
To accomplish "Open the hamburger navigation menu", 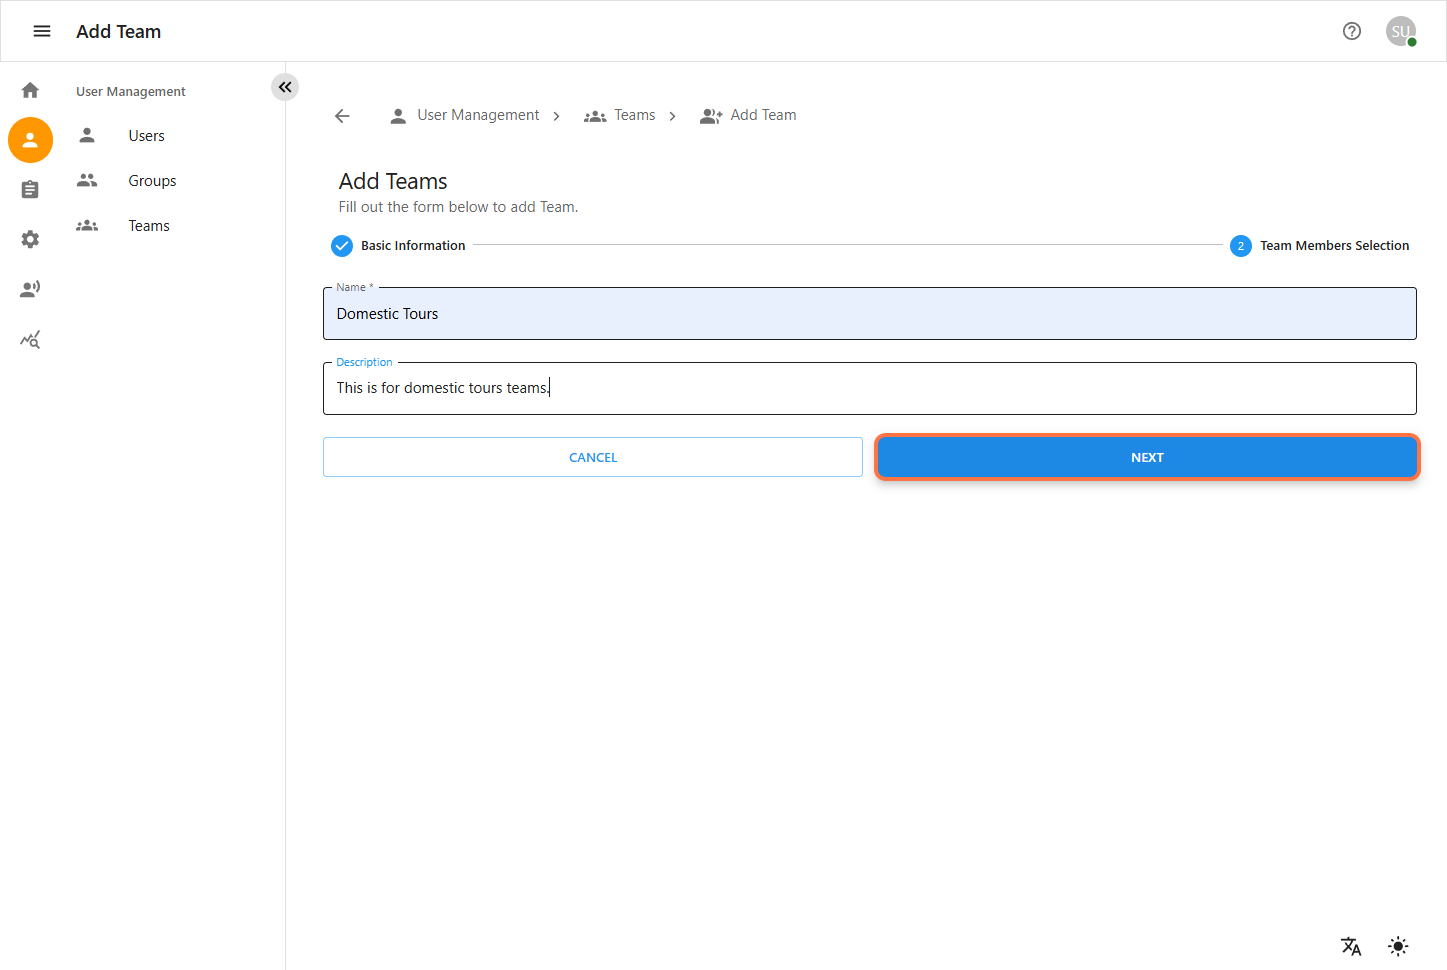I will 42,31.
